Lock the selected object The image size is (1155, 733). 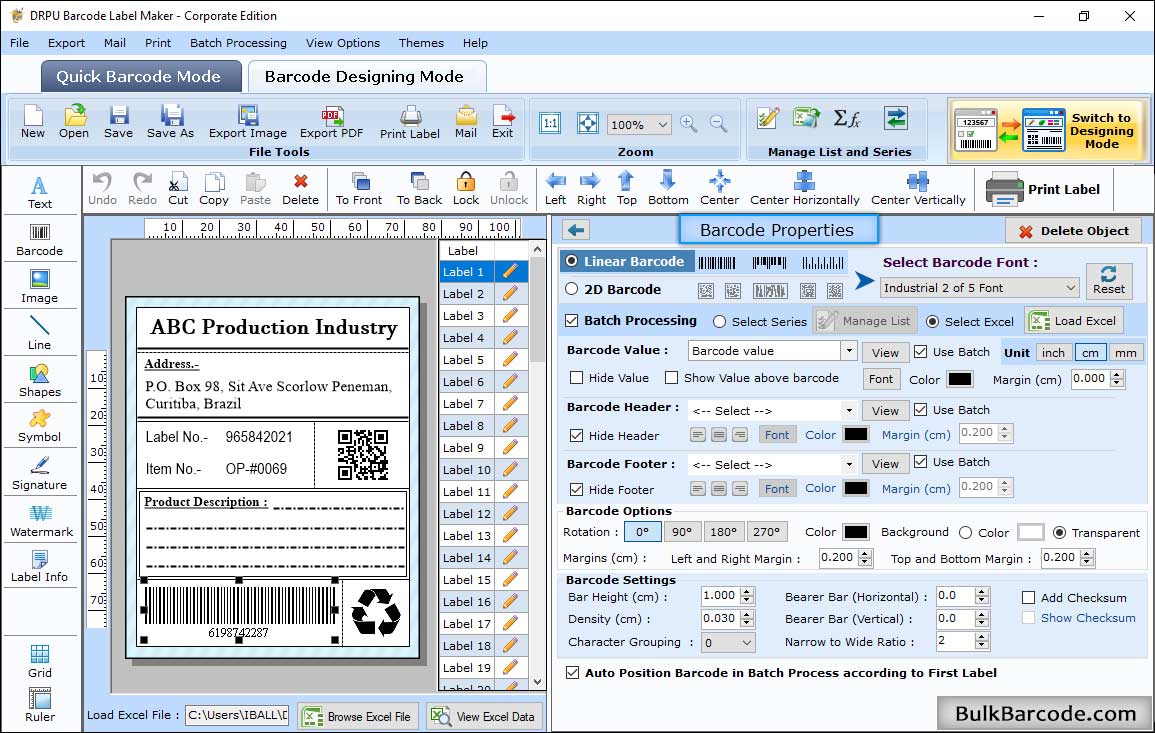point(466,189)
